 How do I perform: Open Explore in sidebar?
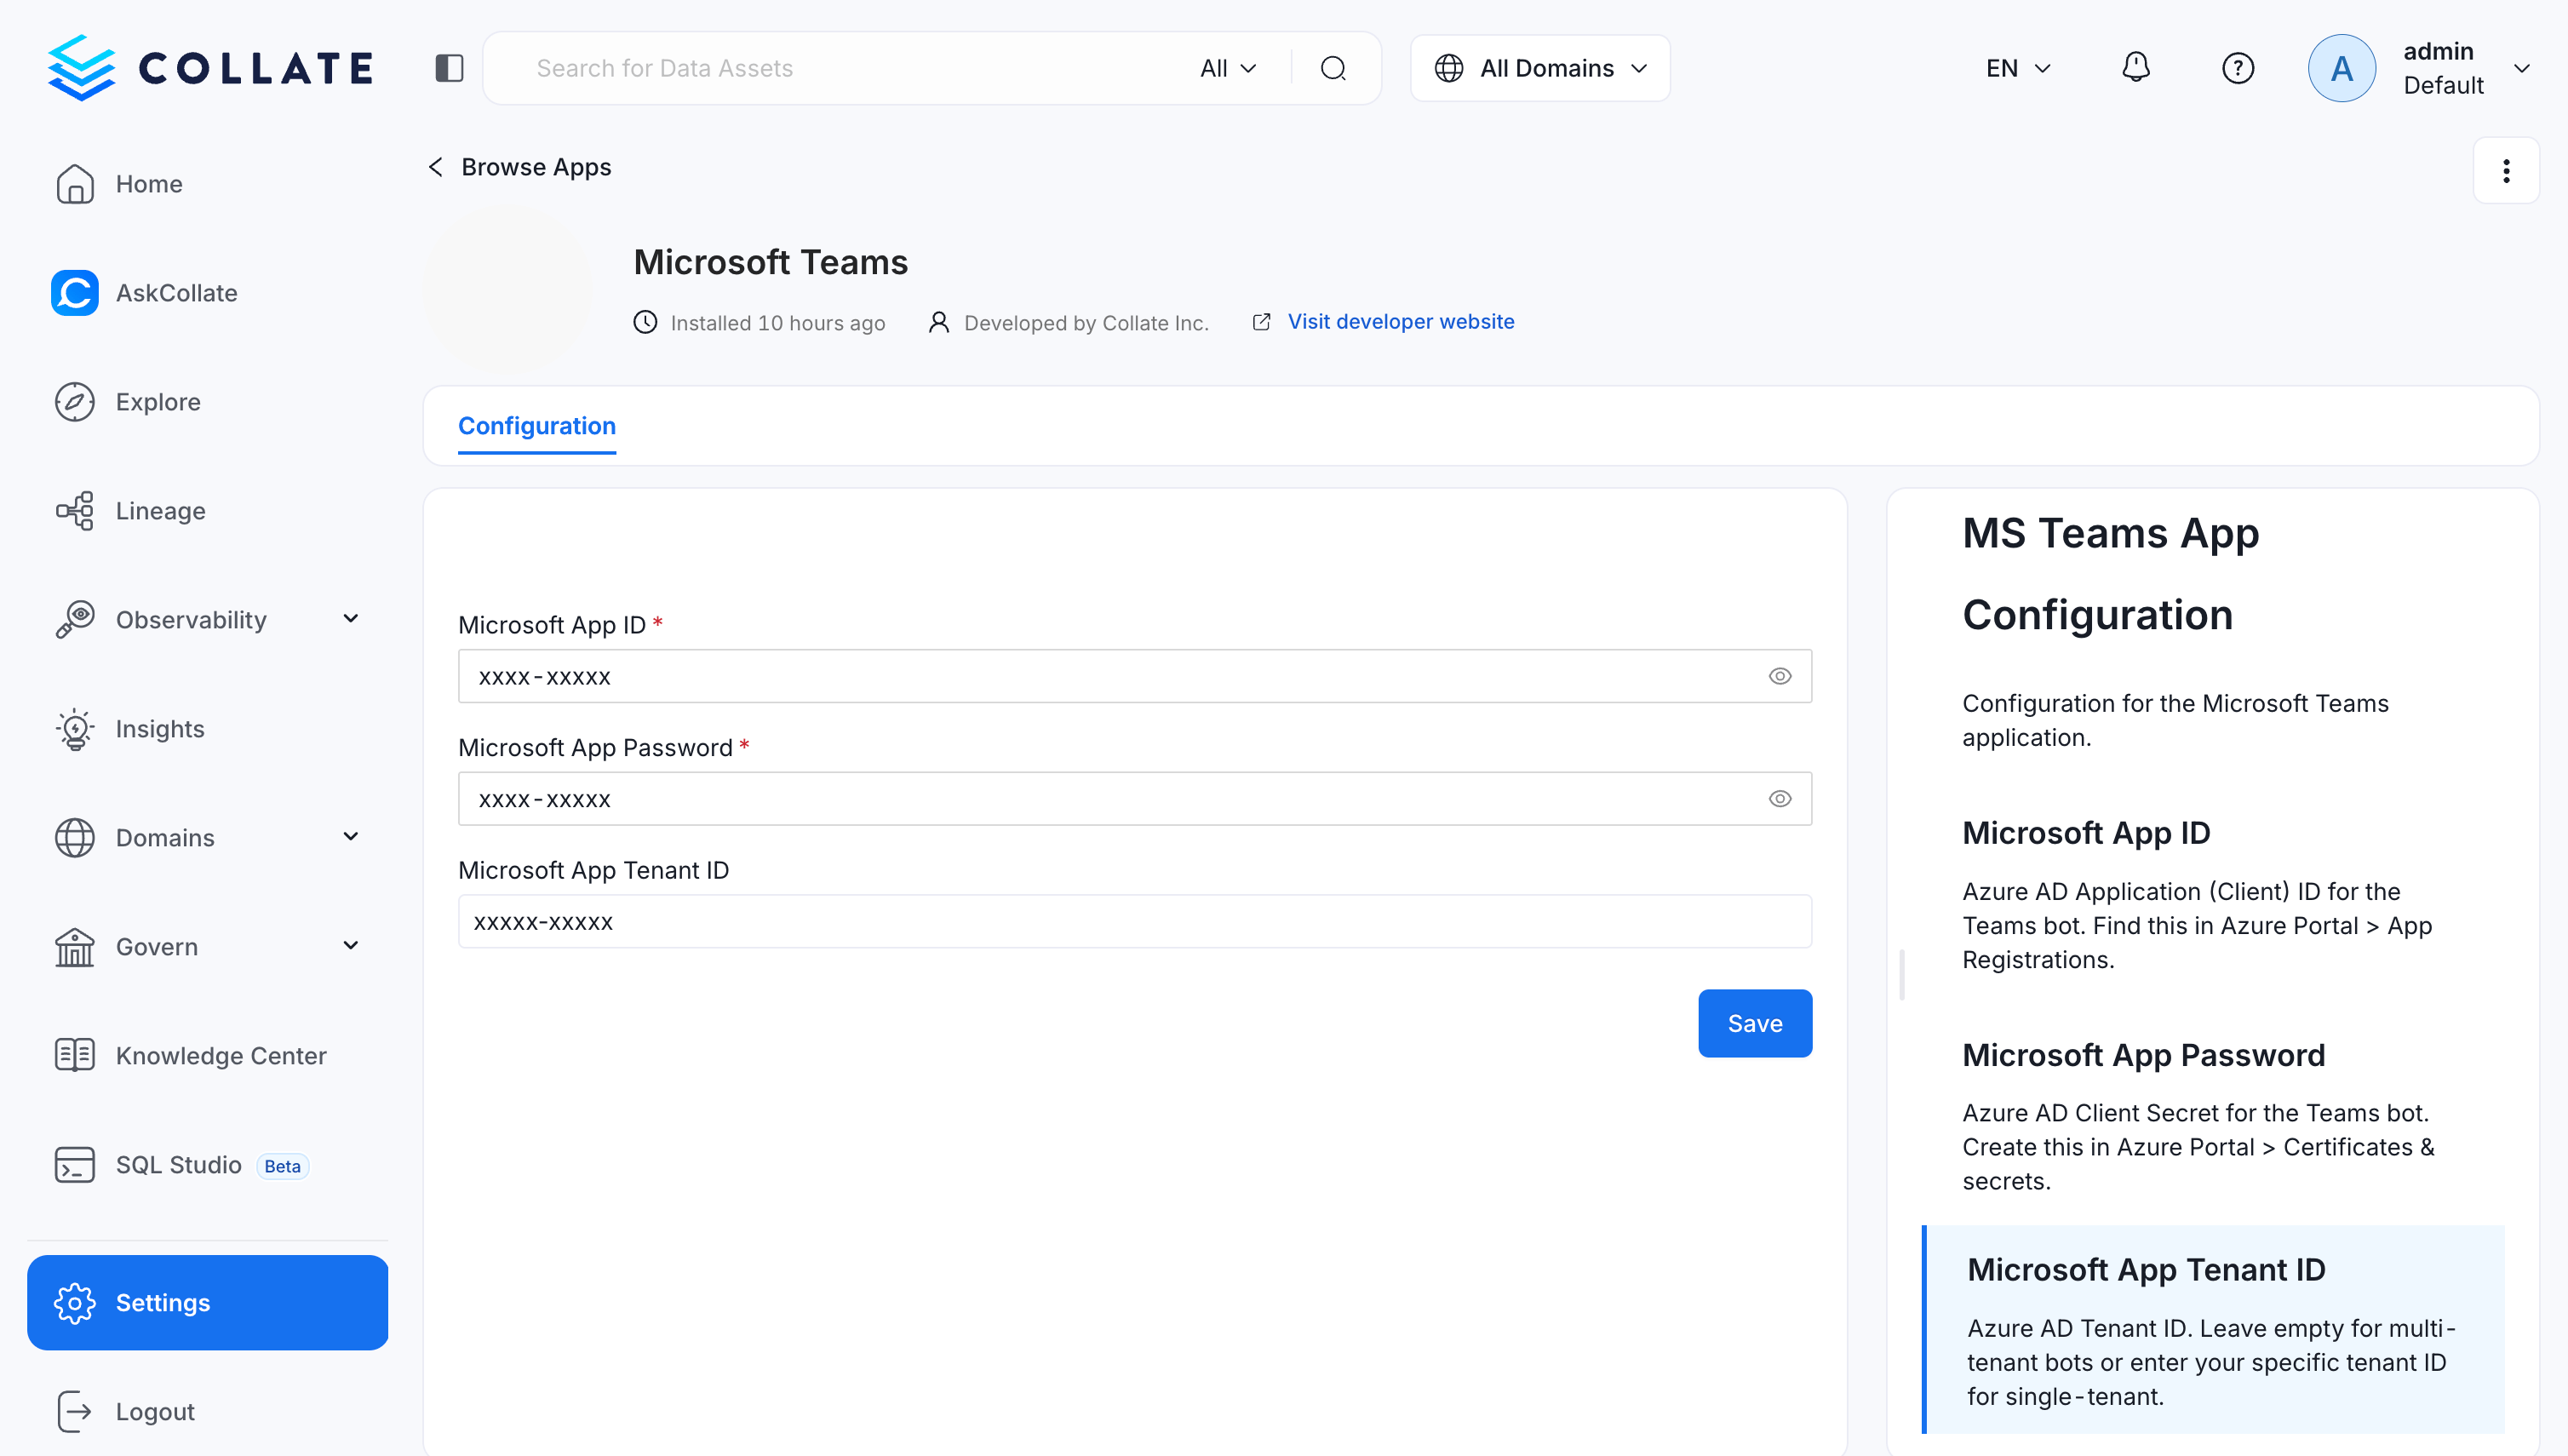coord(207,402)
